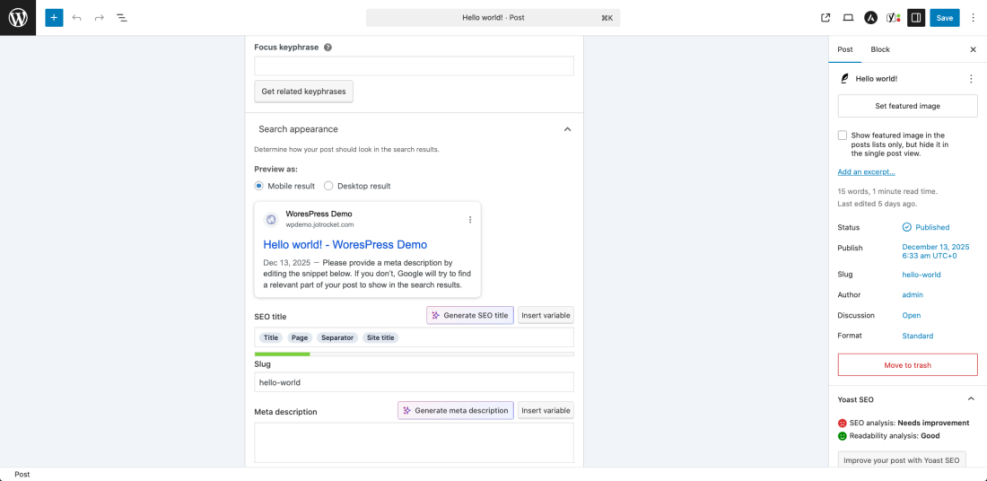Click the Add an excerpt link
The image size is (987, 481).
click(x=866, y=172)
